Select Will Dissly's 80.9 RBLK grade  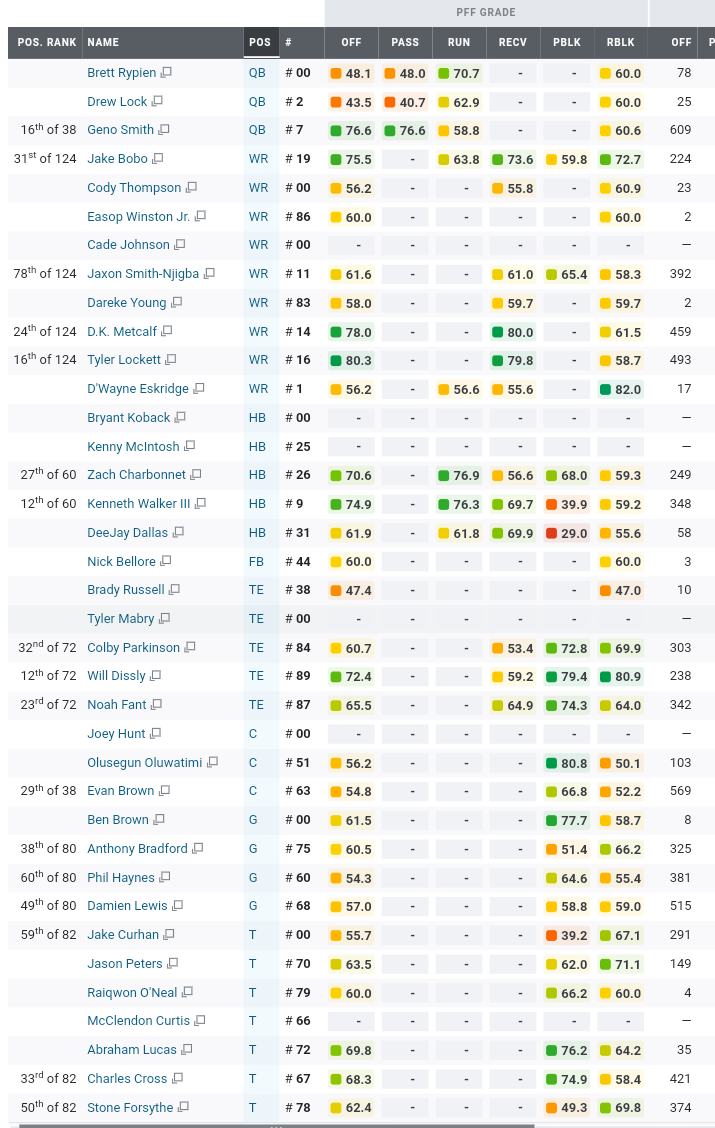tap(621, 676)
